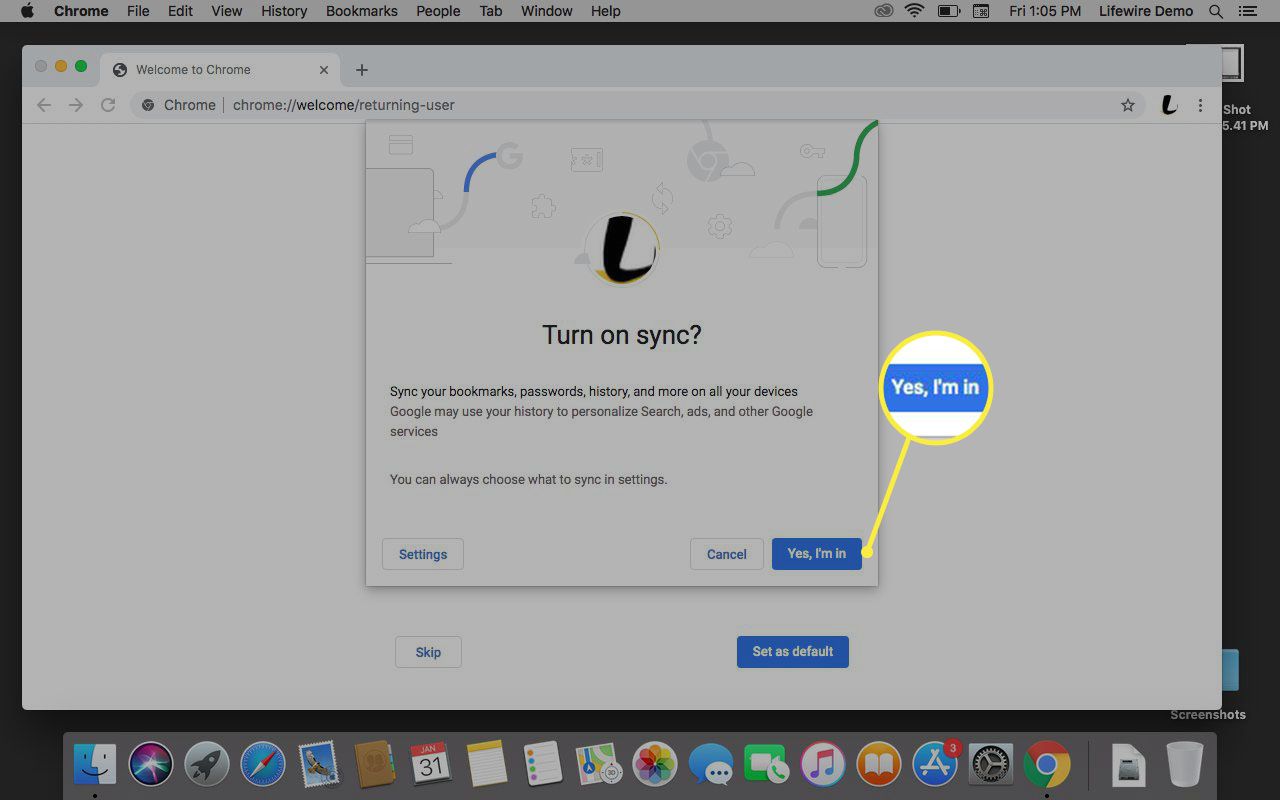Click the Set as default button

793,652
